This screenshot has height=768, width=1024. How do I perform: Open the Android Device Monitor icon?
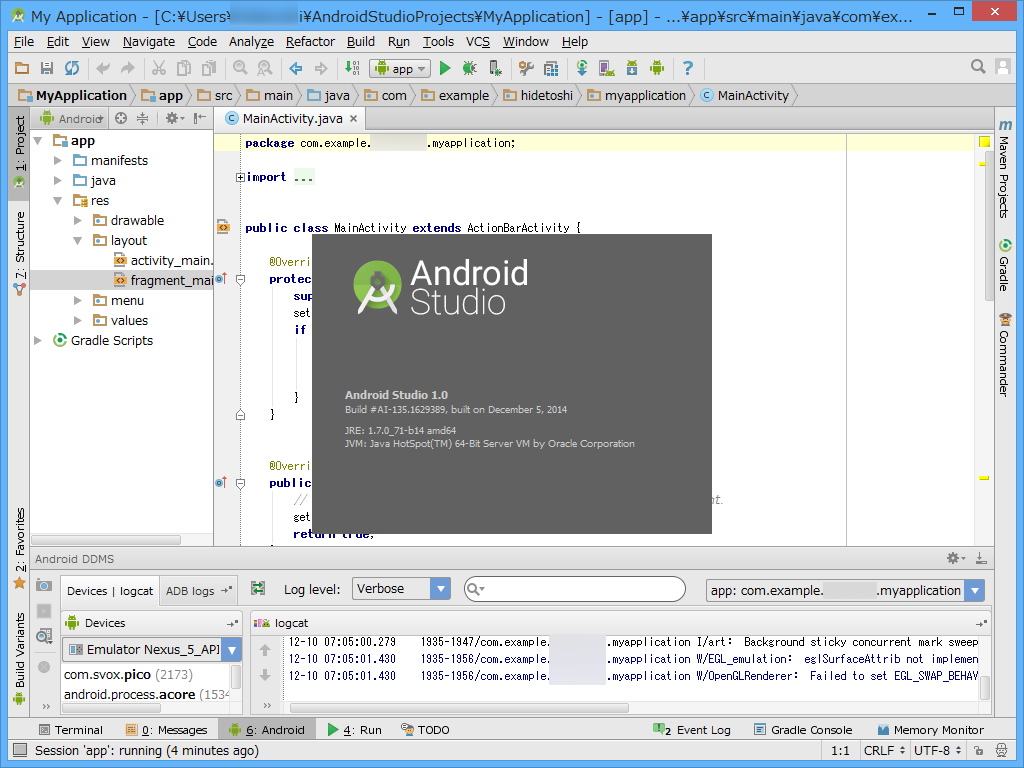click(657, 68)
